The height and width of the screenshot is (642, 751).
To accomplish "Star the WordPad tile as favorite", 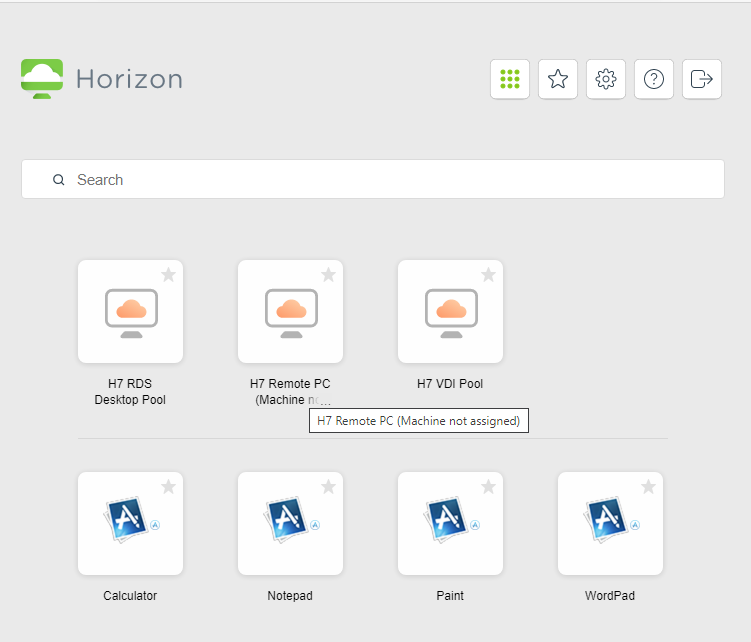I will pos(648,487).
